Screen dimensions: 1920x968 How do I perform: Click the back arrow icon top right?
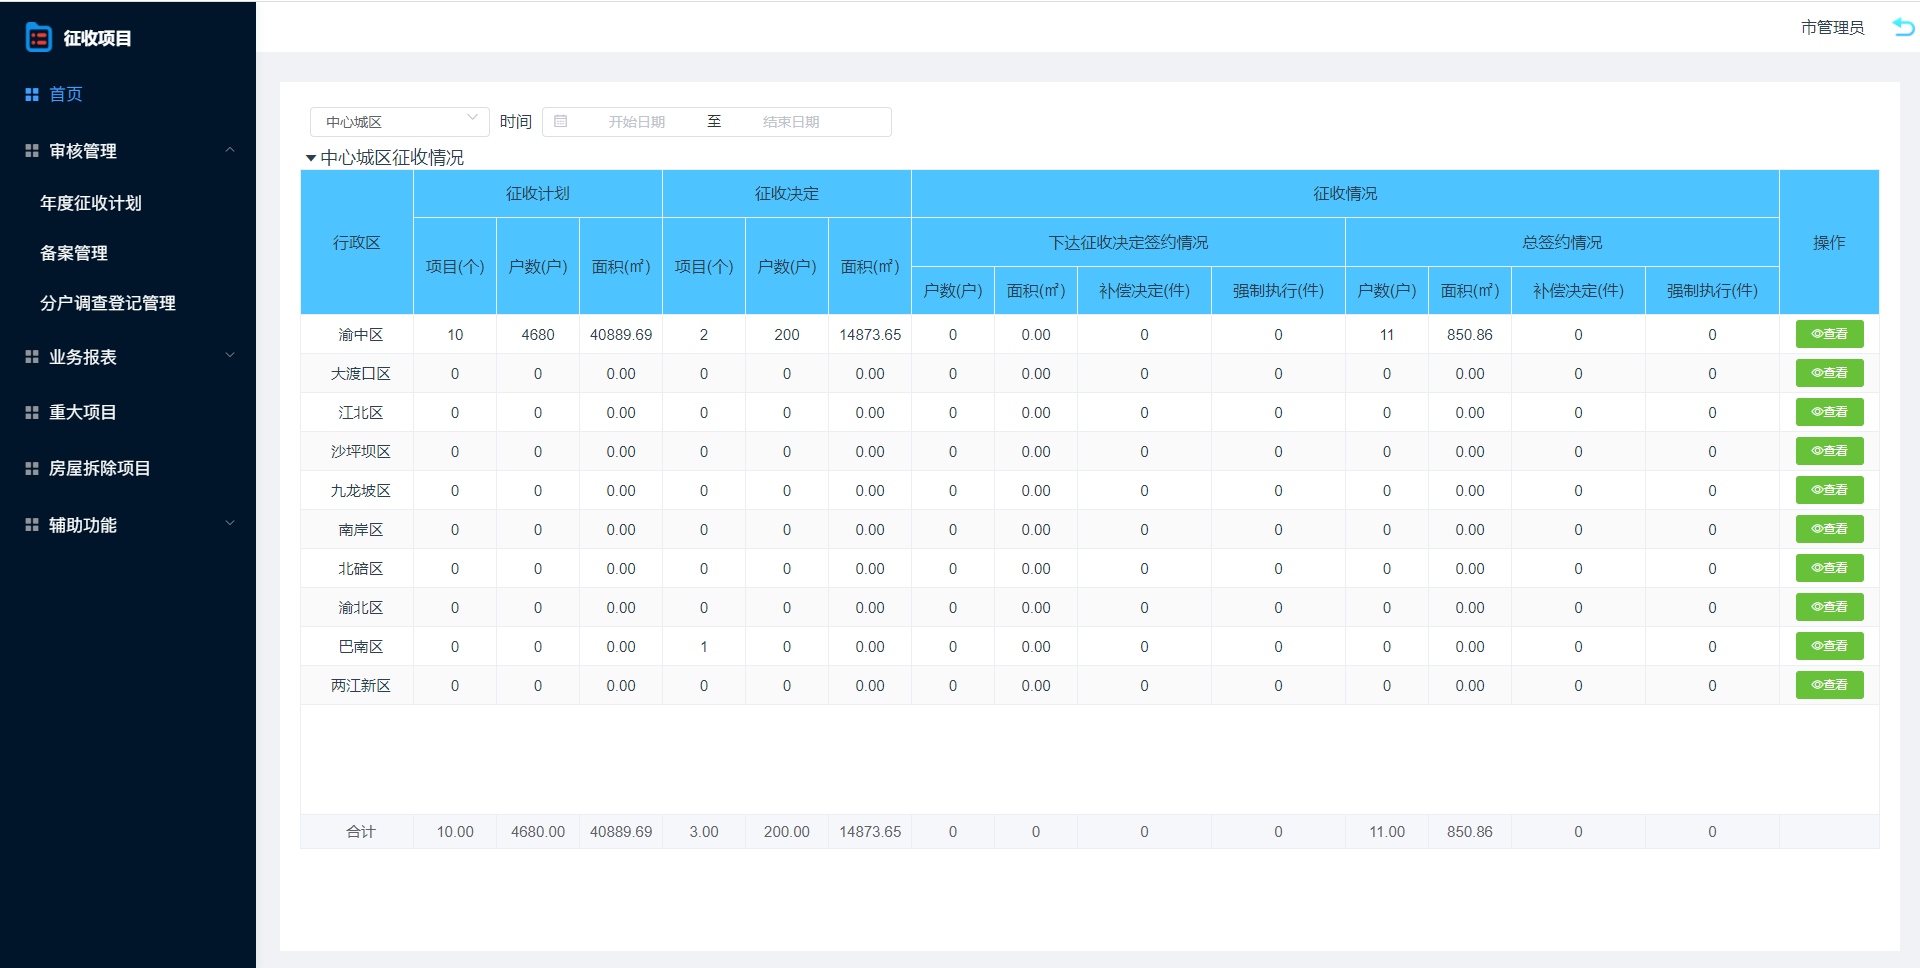pos(1903,27)
